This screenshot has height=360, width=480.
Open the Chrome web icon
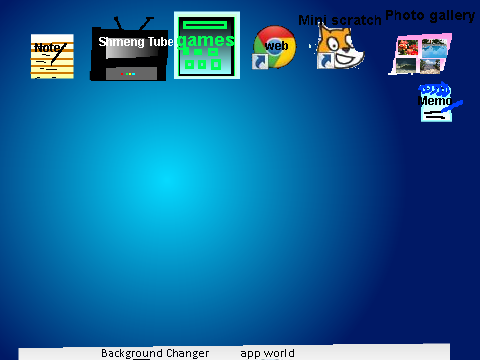274,47
